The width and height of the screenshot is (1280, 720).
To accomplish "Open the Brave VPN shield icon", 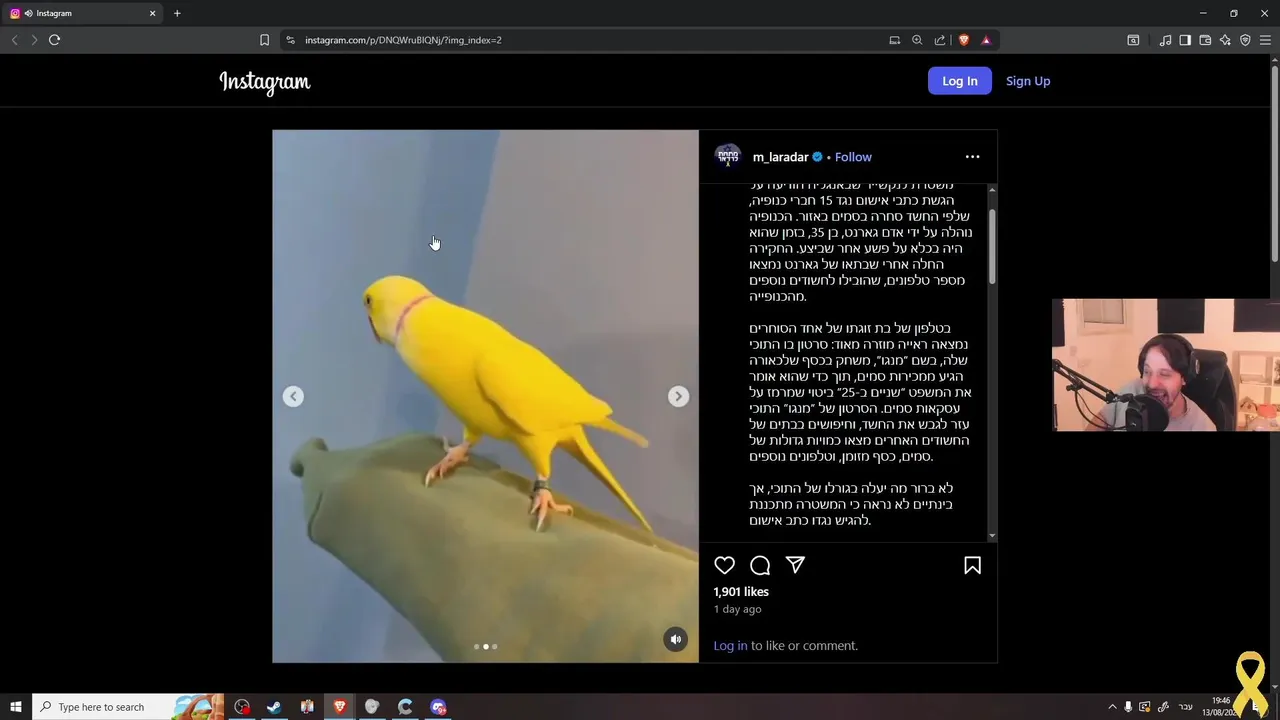I will (1245, 40).
